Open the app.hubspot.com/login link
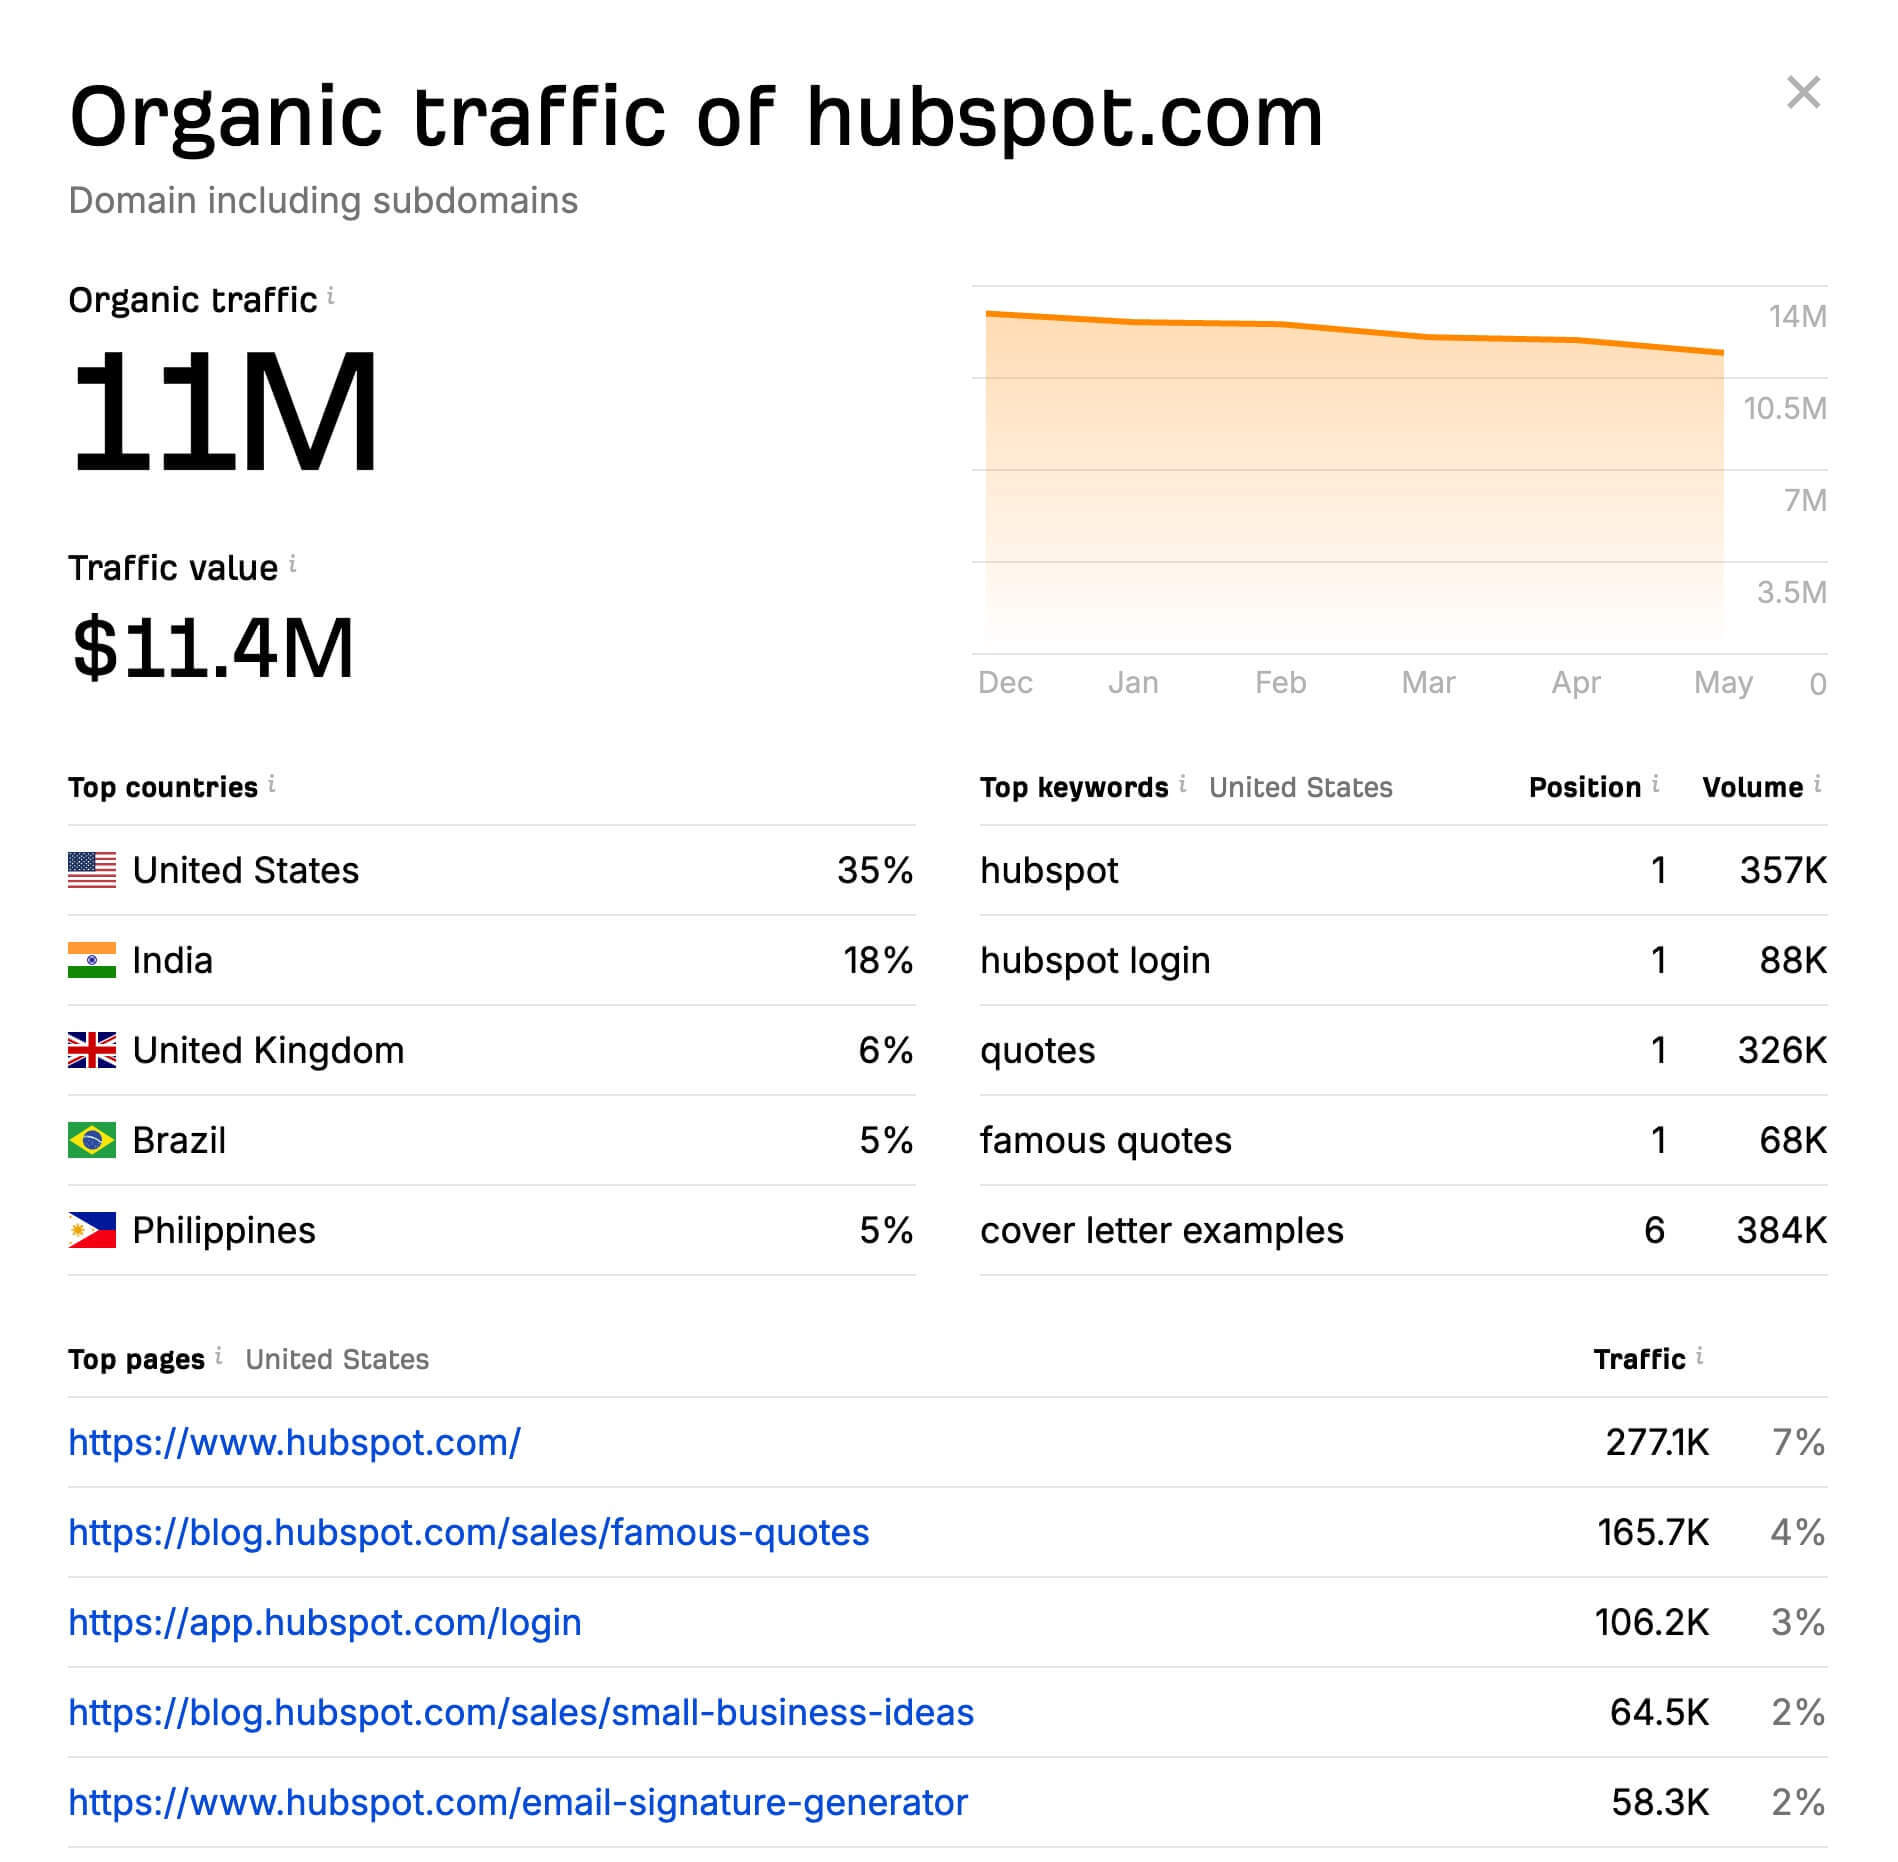The height and width of the screenshot is (1862, 1898). point(324,1622)
